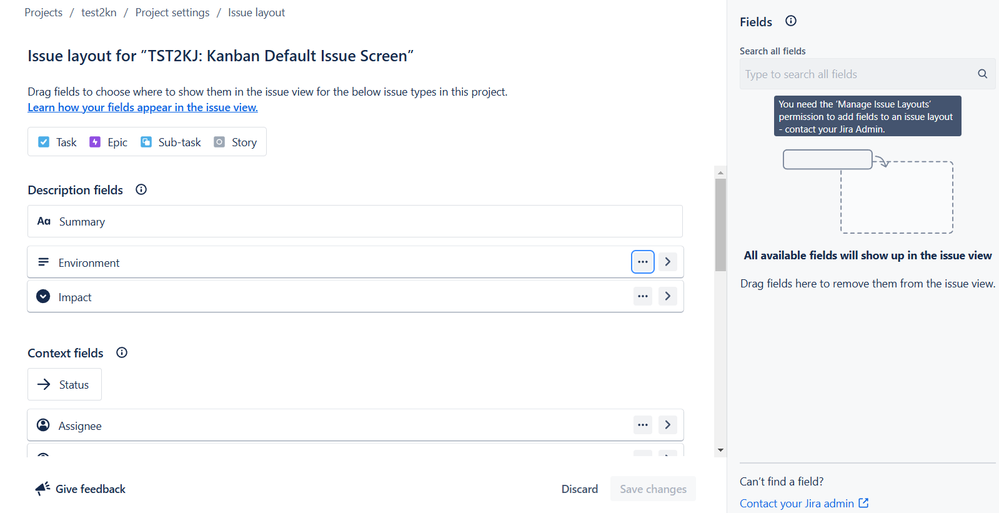This screenshot has height=513, width=999.
Task: Go to Projects breadcrumb
Action: [43, 13]
